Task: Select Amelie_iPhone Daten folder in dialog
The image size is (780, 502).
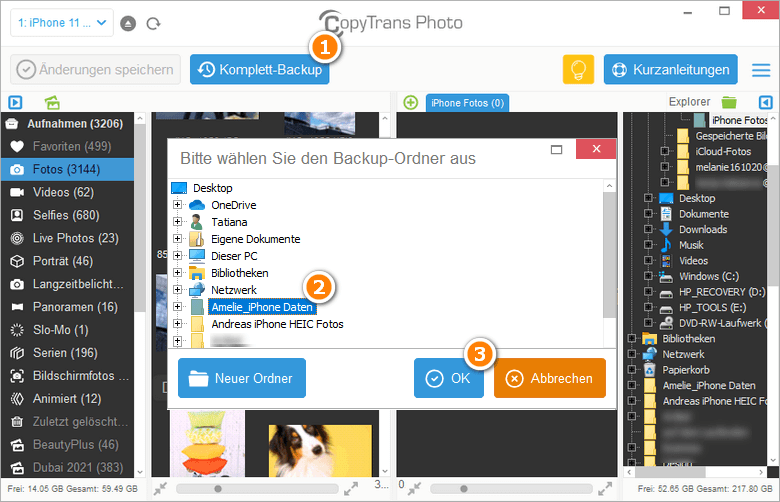Action: [x=262, y=307]
